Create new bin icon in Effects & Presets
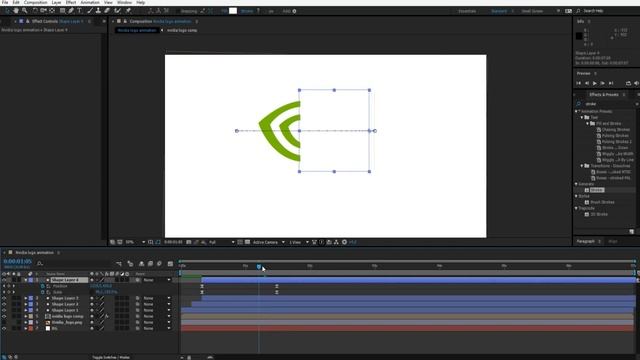Image resolution: width=640 pixels, height=360 pixels. [631, 231]
